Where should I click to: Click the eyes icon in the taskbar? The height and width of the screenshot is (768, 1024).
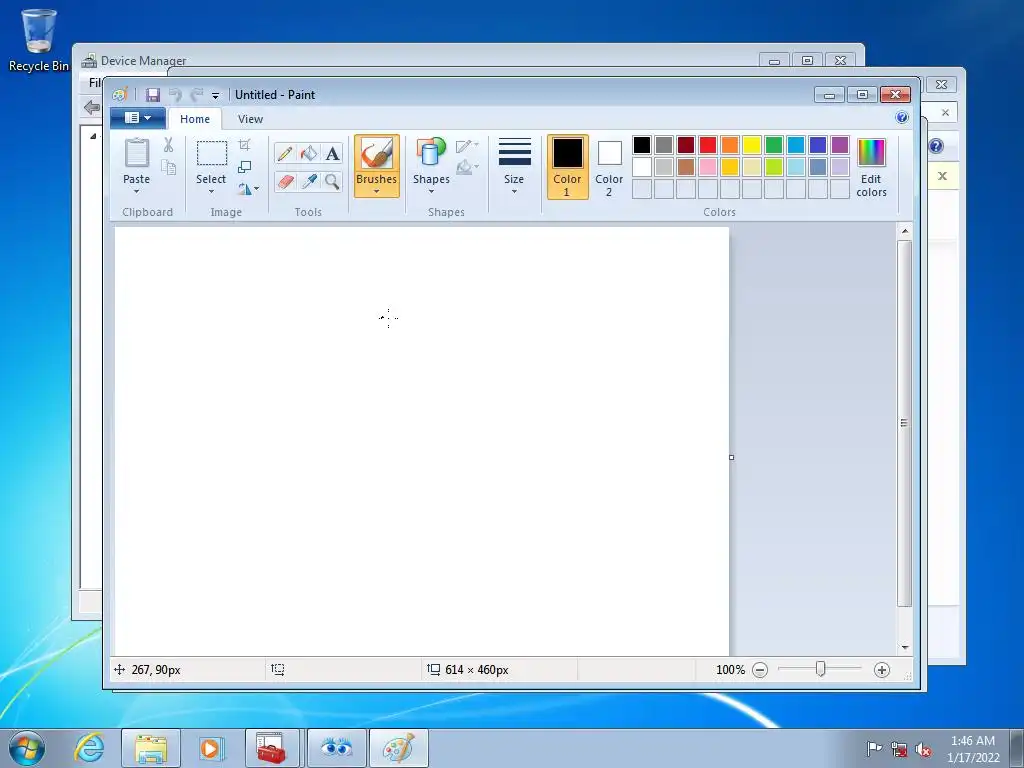tap(337, 748)
